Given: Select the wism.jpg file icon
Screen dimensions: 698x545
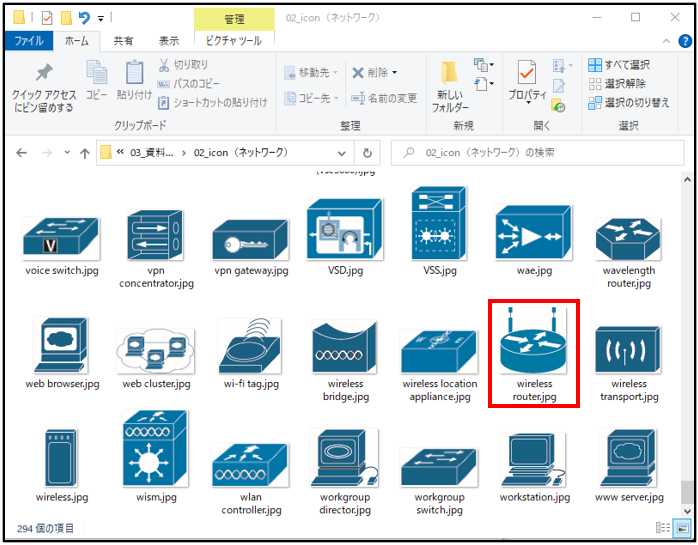Looking at the screenshot, I should pyautogui.click(x=155, y=449).
